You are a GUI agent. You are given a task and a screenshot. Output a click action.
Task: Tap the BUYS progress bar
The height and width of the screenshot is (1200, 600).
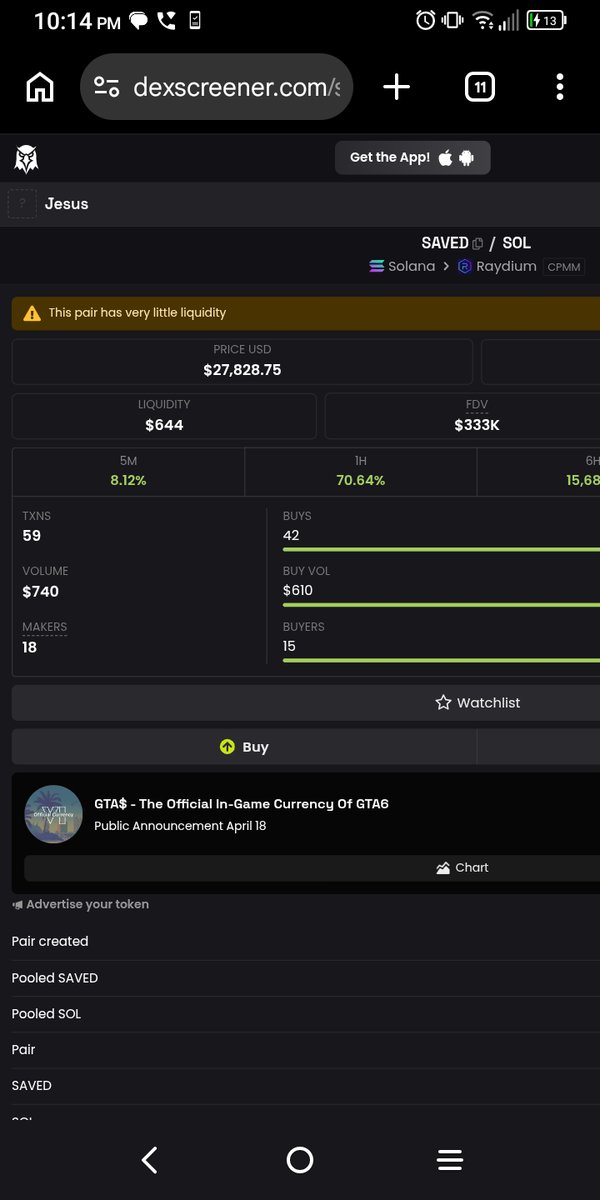pyautogui.click(x=441, y=549)
